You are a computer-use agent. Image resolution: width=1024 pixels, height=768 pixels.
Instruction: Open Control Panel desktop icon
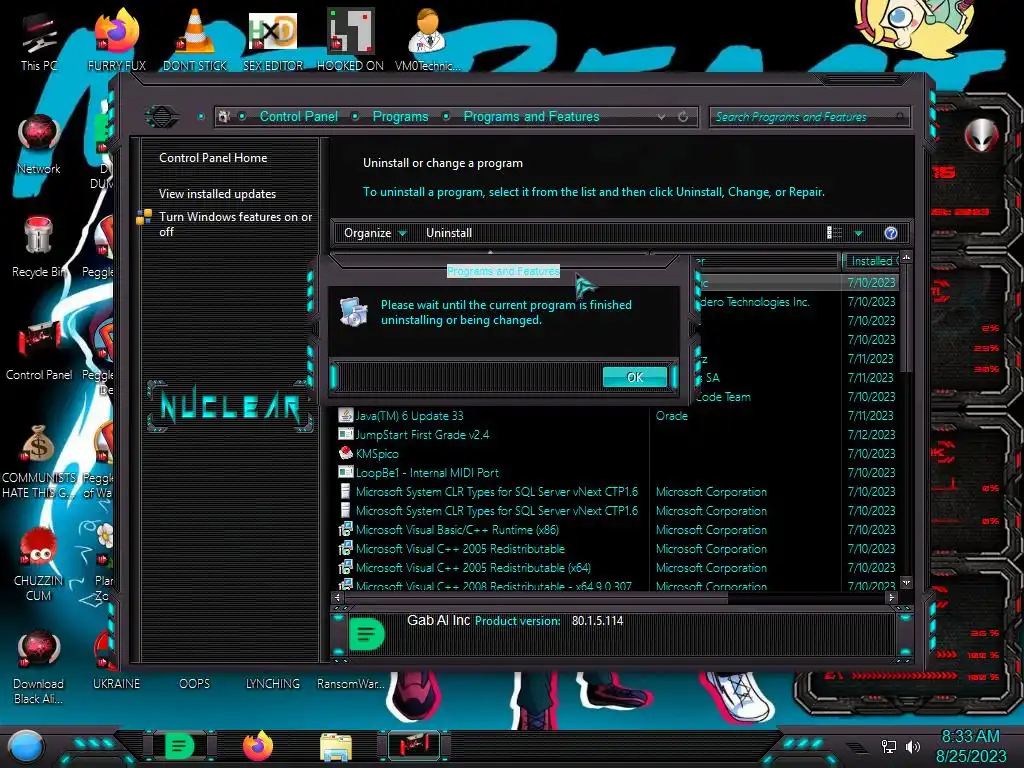(x=39, y=350)
